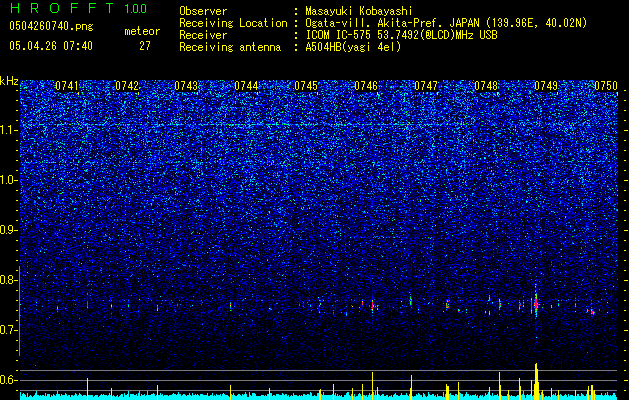Click the Receiving Location label
629x400 pixels.
(233, 23)
